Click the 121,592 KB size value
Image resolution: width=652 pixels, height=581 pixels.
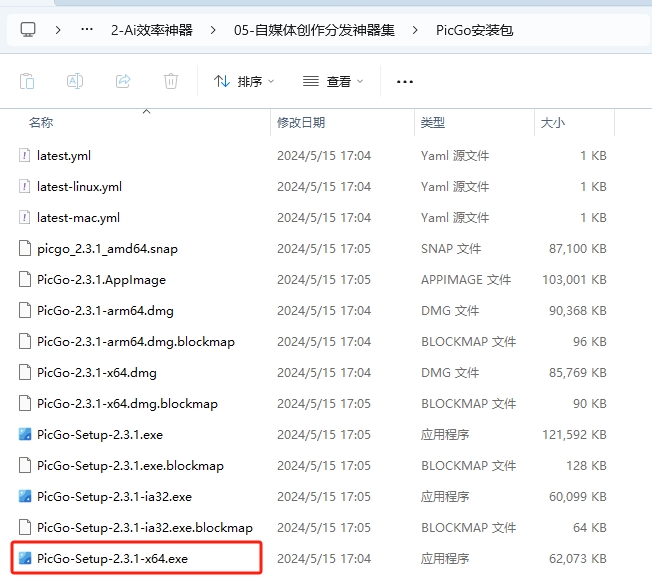[x=574, y=434]
